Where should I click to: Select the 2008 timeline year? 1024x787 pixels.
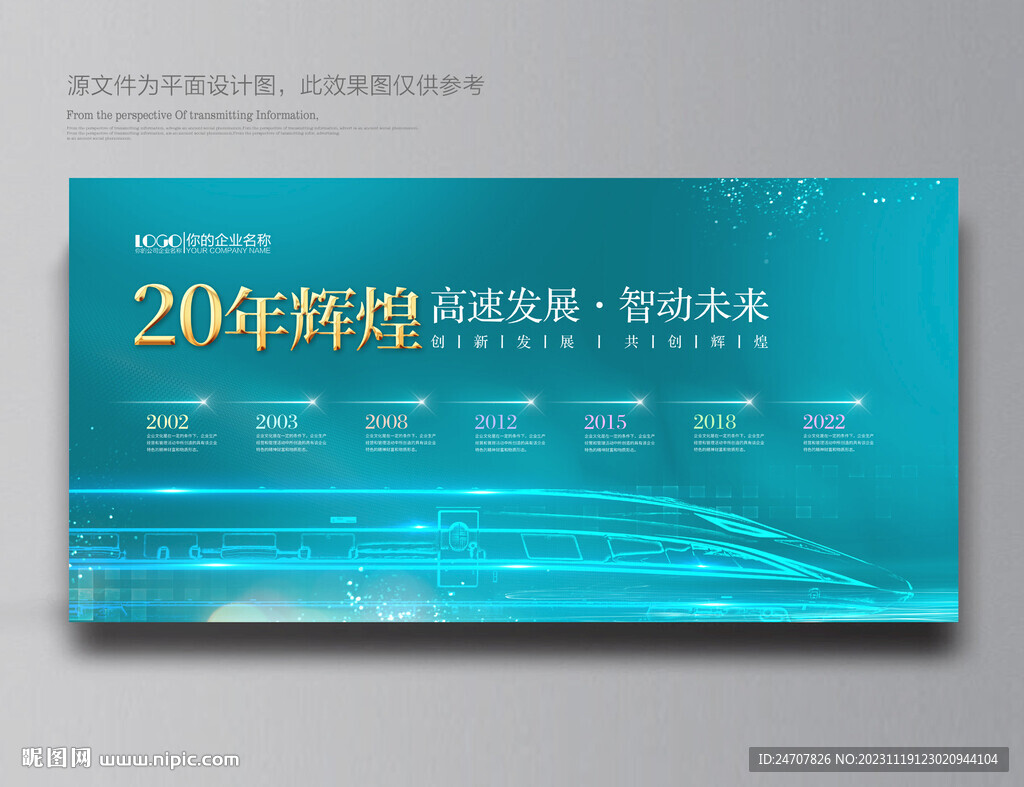click(x=386, y=421)
